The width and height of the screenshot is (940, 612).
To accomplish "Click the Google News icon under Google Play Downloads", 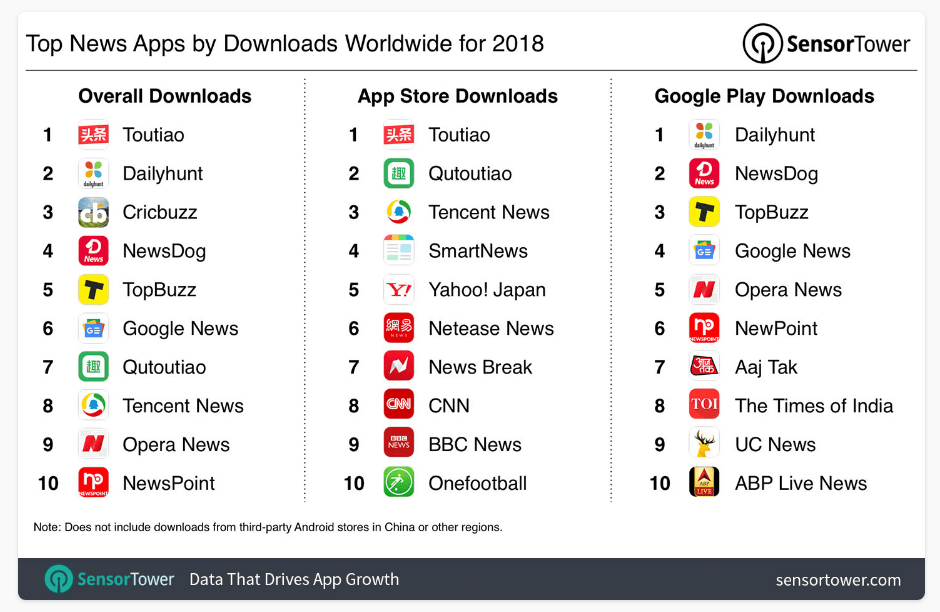I will coord(704,251).
